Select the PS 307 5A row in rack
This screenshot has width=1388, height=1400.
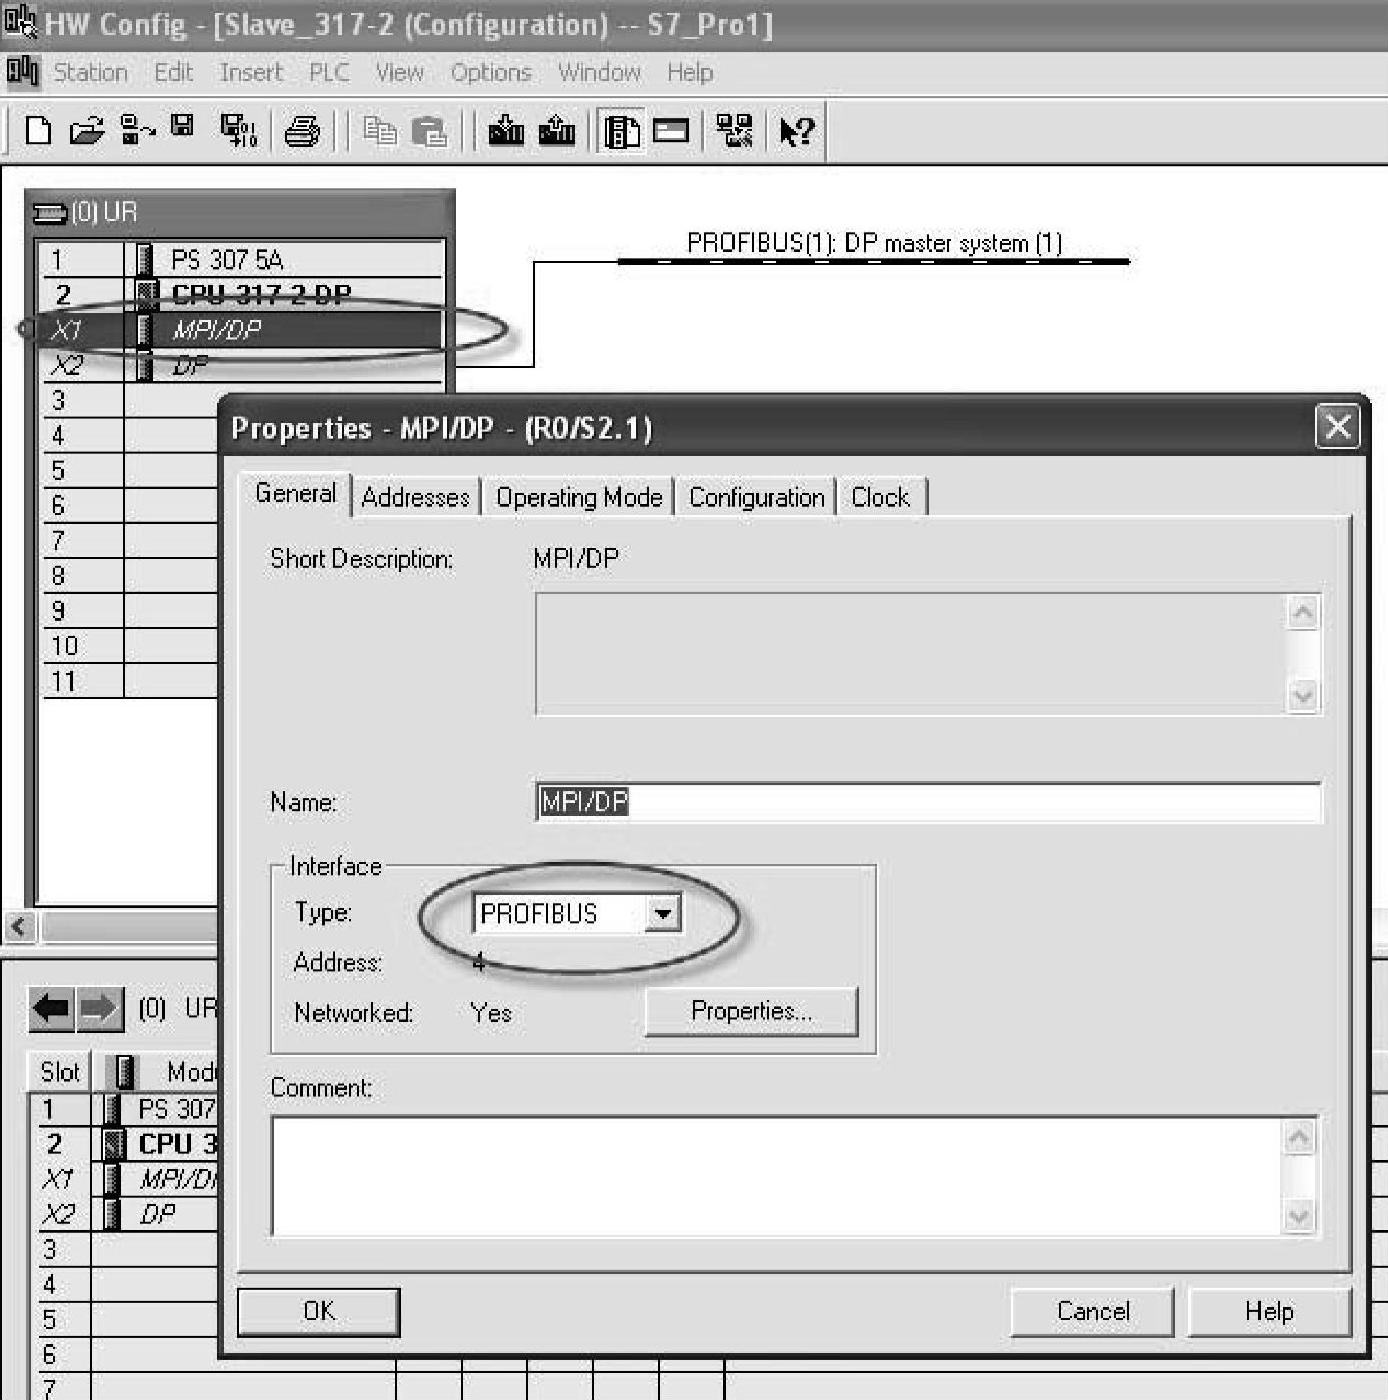(x=241, y=260)
